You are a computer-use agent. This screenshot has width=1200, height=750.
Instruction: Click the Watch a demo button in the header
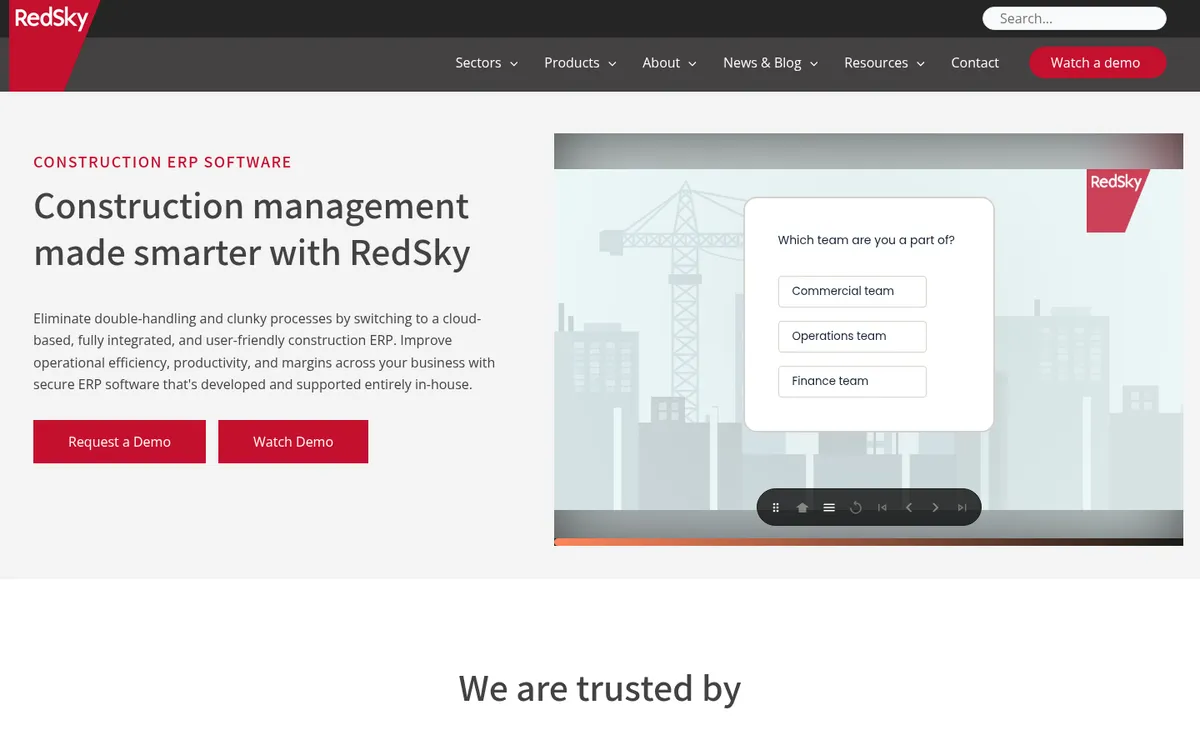click(x=1098, y=63)
